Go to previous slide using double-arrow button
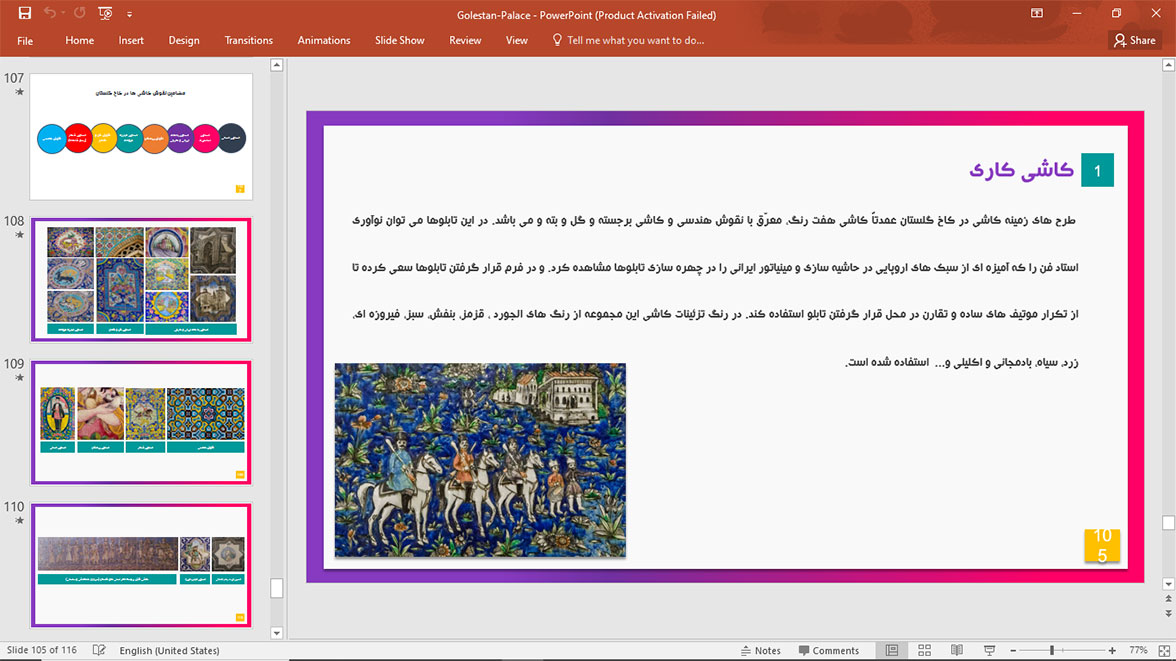Viewport: 1176px width, 661px height. (x=1168, y=599)
